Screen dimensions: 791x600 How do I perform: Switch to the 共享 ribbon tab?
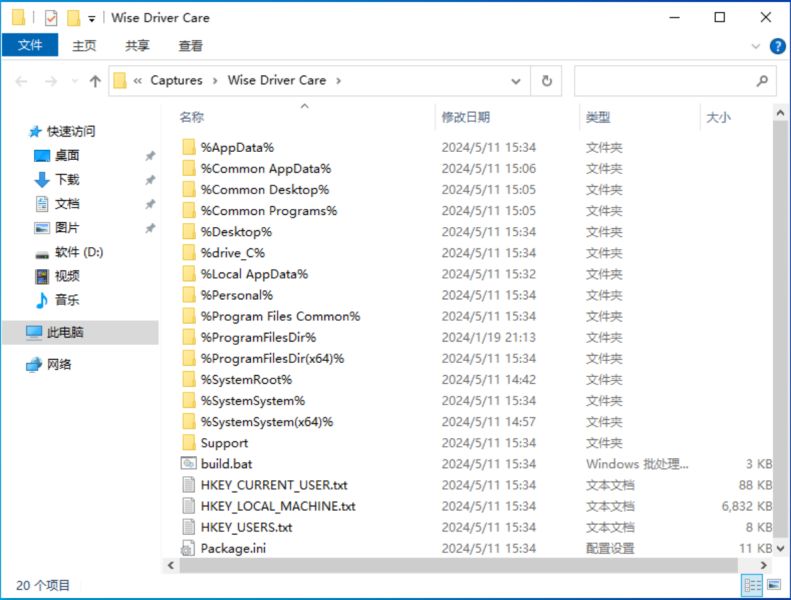[137, 46]
